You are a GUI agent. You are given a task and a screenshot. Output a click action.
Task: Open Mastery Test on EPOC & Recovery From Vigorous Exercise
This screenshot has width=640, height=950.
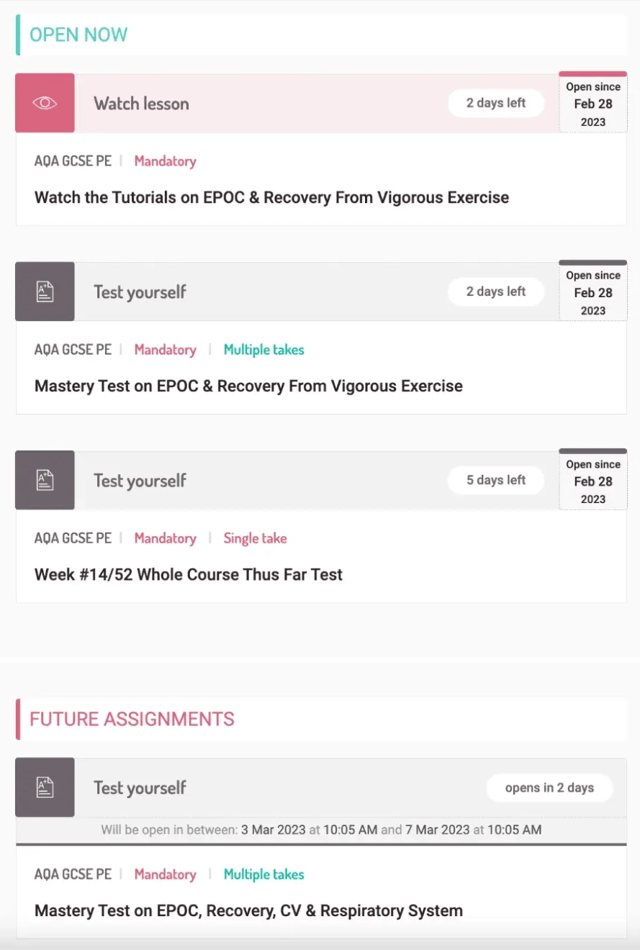tap(248, 385)
